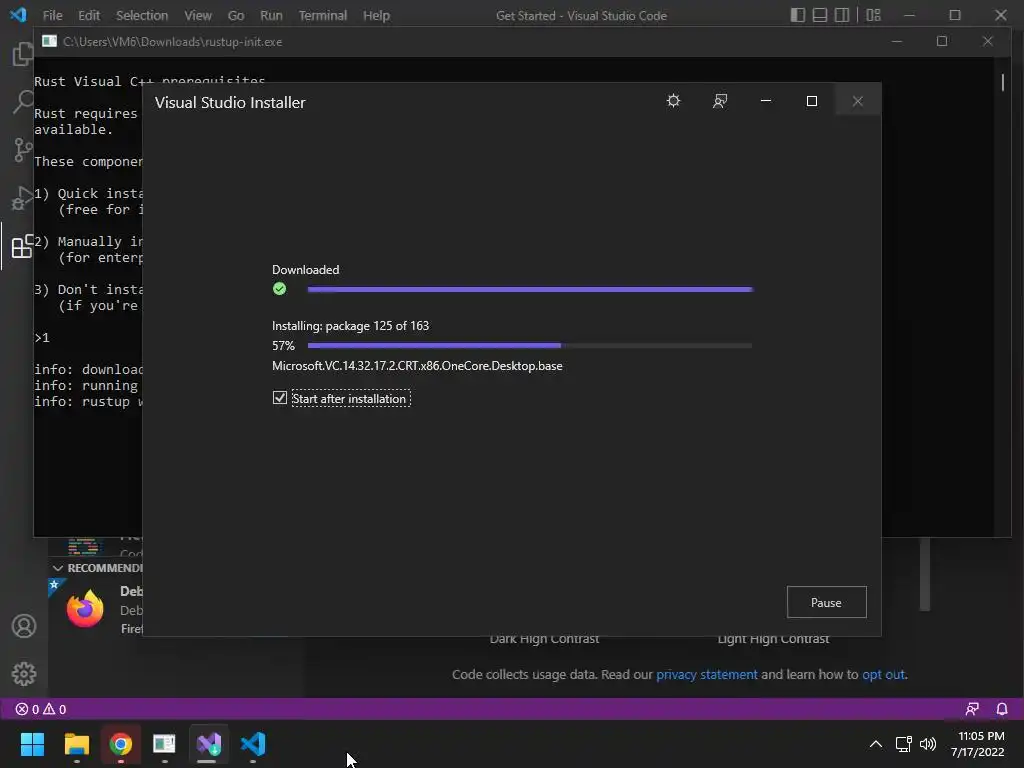This screenshot has width=1024, height=768.
Task: Click the opt out link
Action: point(884,675)
